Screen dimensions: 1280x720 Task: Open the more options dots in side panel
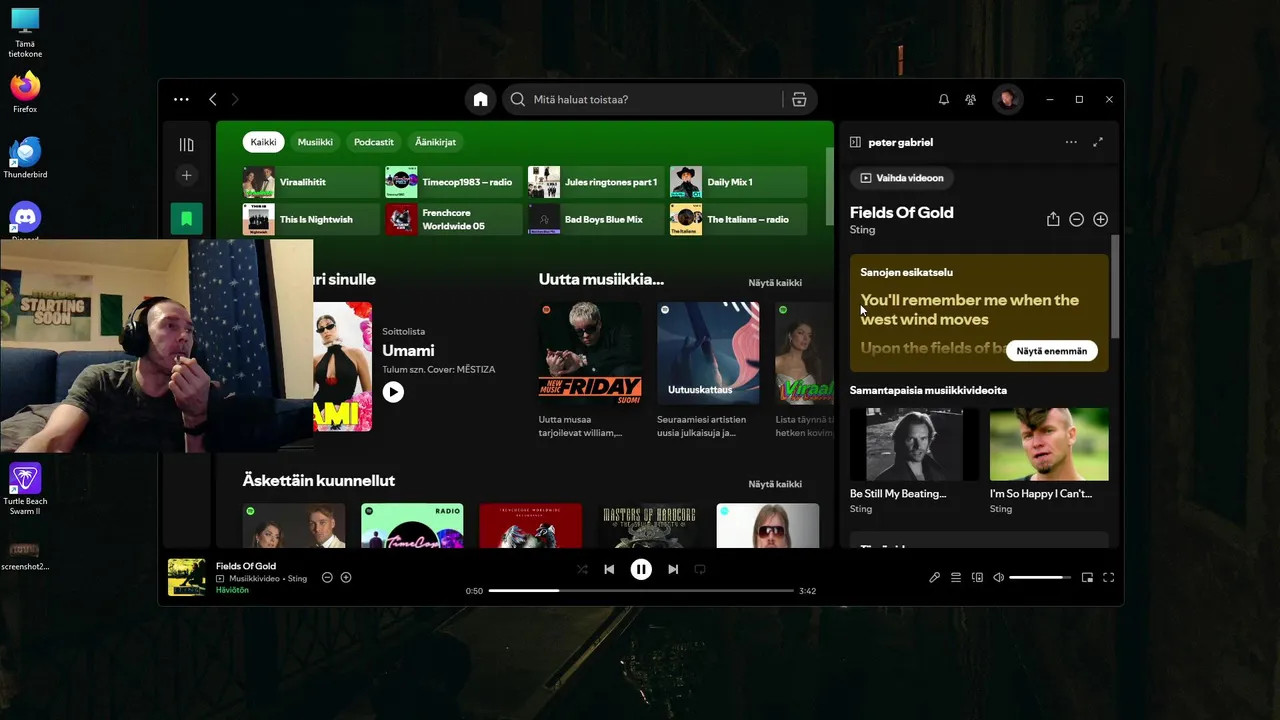1071,142
